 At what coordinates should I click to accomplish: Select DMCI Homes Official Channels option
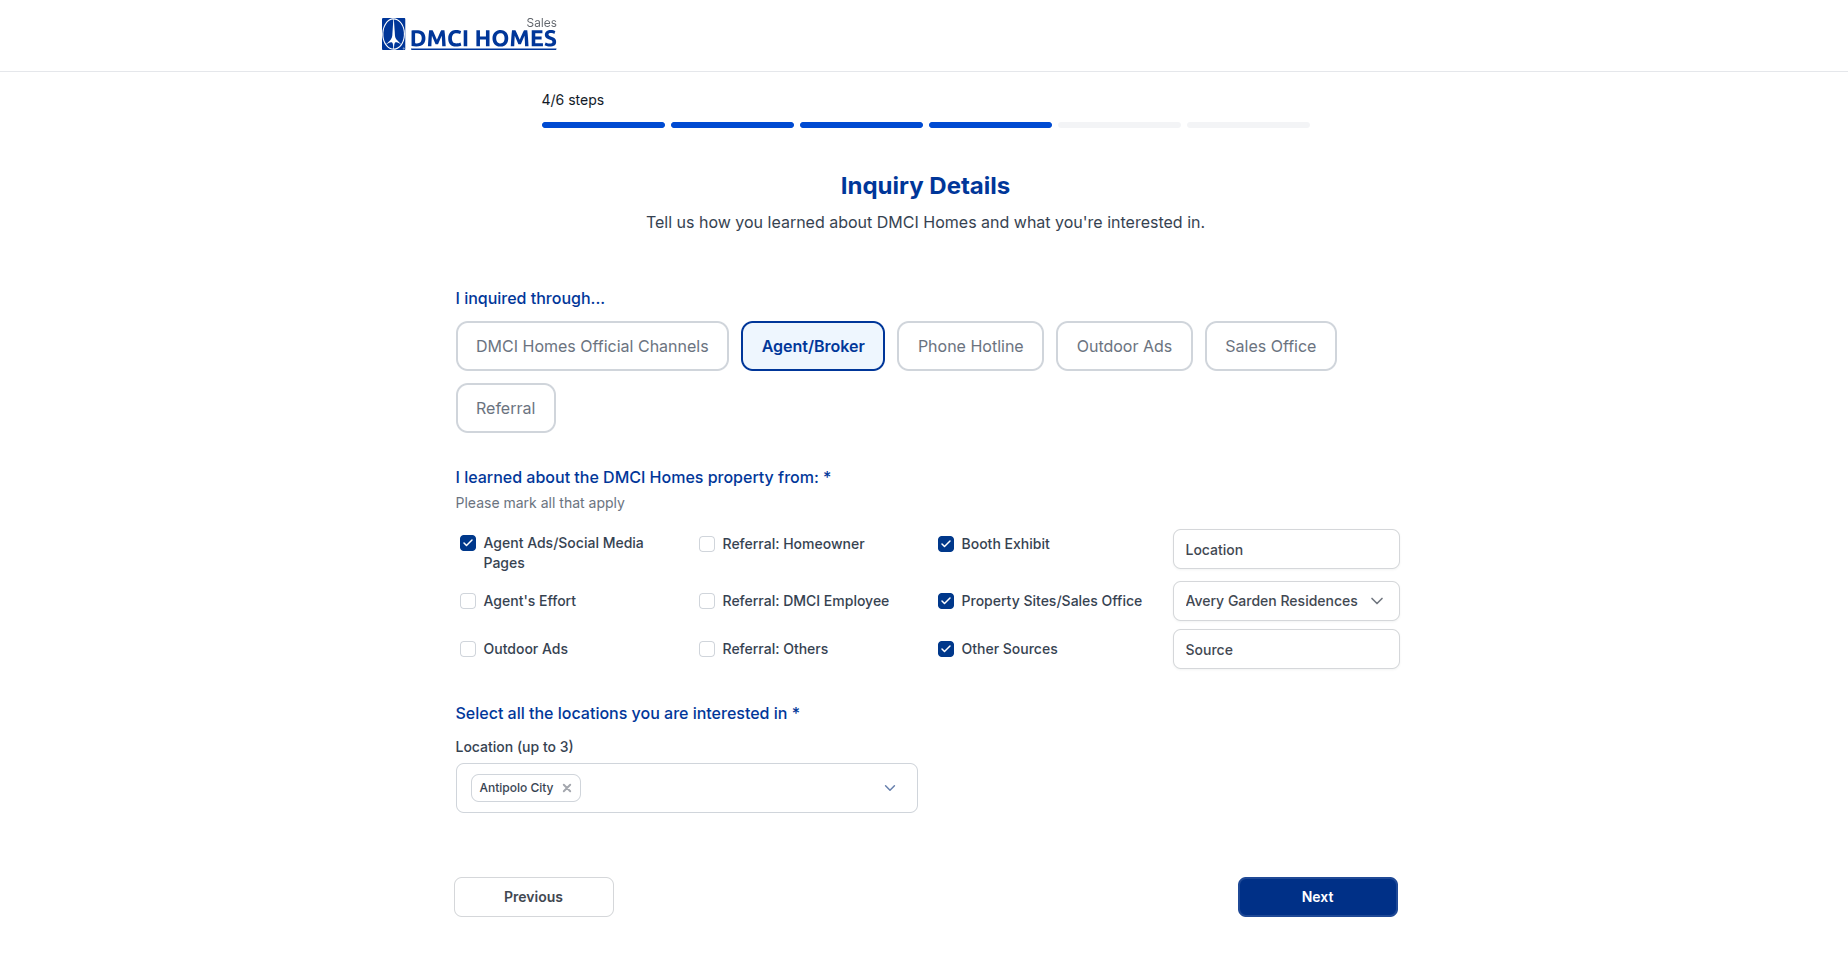pos(592,346)
